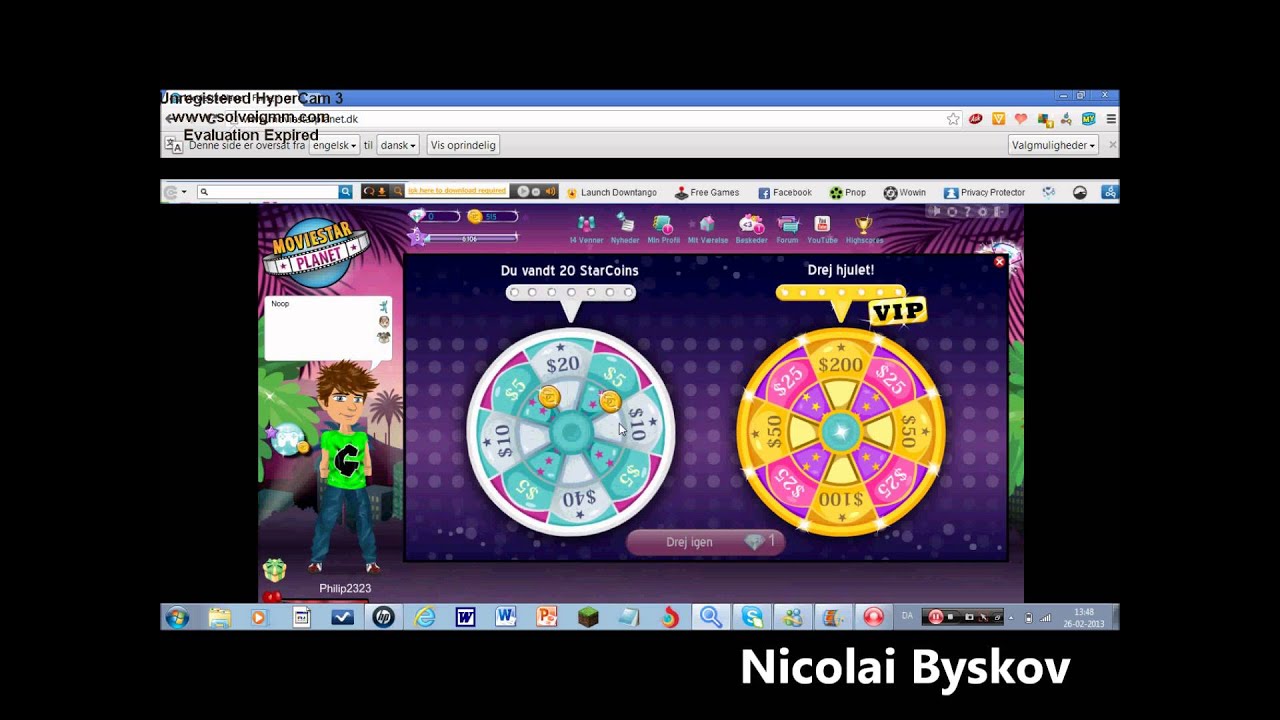Close the wheel popup with red X
Image resolution: width=1280 pixels, height=720 pixels.
point(999,262)
